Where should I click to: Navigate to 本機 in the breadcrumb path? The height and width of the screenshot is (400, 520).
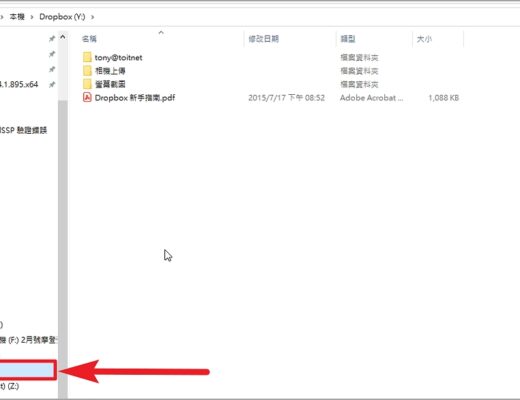point(17,17)
